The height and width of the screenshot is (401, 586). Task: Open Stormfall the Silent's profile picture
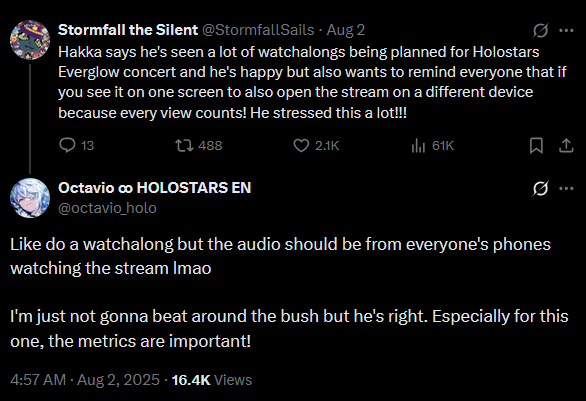pos(30,40)
